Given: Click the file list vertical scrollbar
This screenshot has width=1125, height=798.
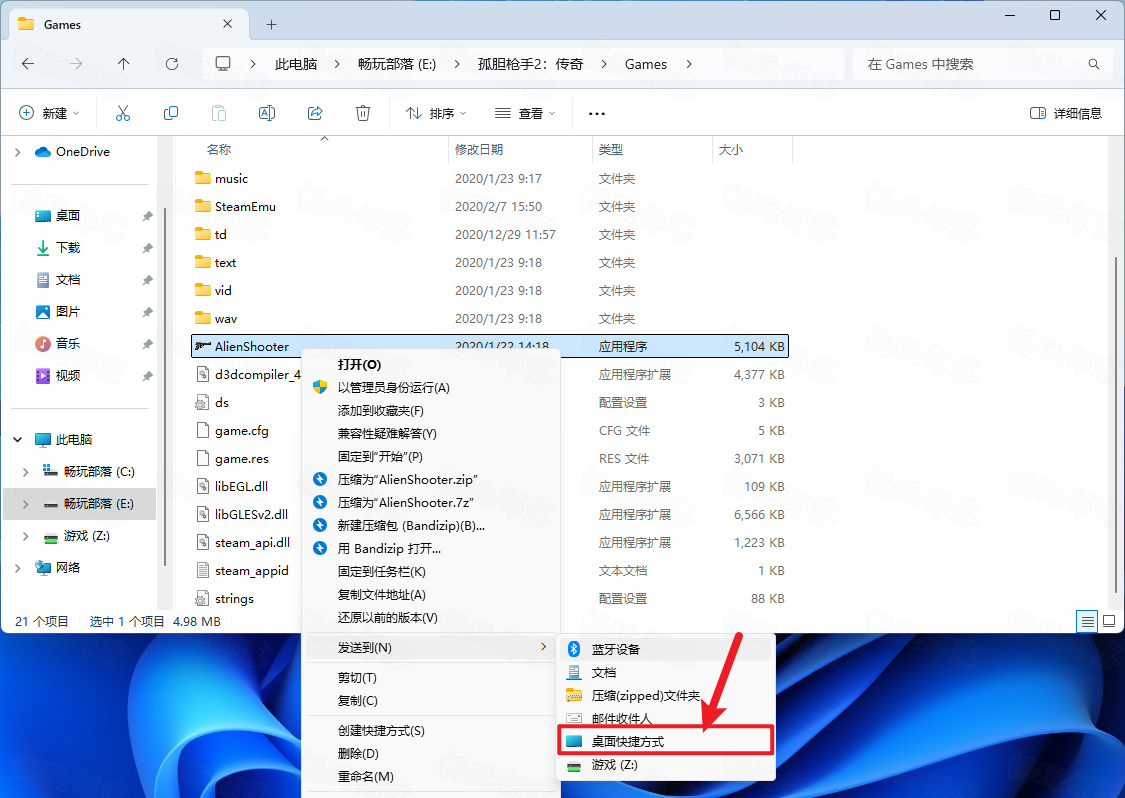Looking at the screenshot, I should pos(1116,423).
